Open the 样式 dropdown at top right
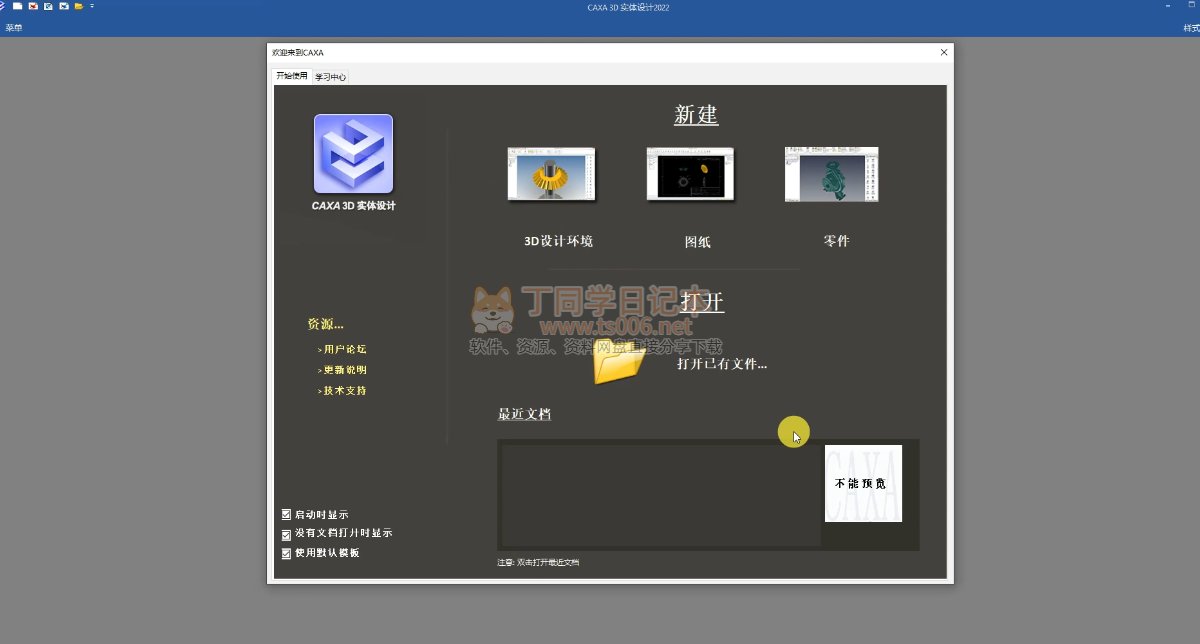This screenshot has height=644, width=1200. click(1190, 28)
